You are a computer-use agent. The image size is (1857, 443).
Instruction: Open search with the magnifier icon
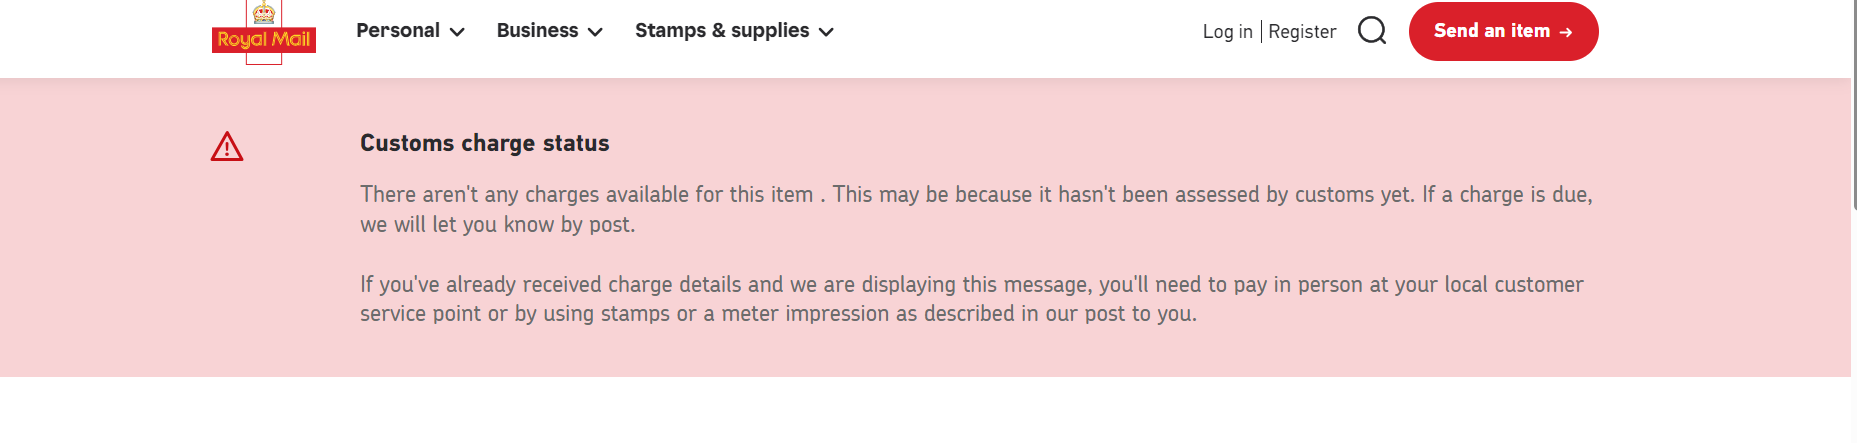(1372, 31)
